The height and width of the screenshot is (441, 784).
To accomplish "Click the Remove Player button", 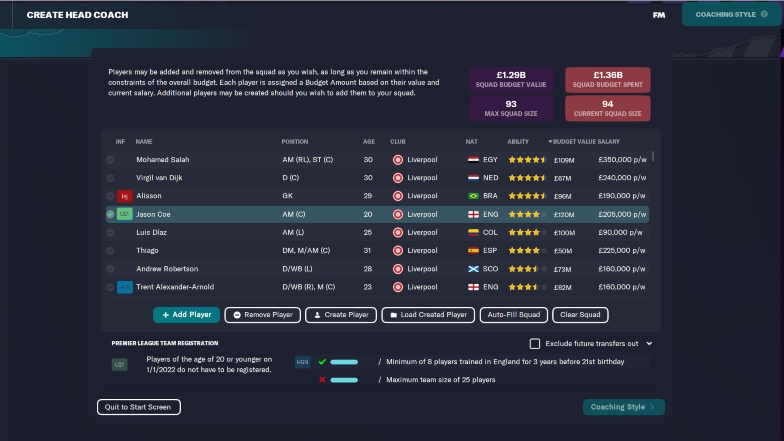I will [x=262, y=315].
